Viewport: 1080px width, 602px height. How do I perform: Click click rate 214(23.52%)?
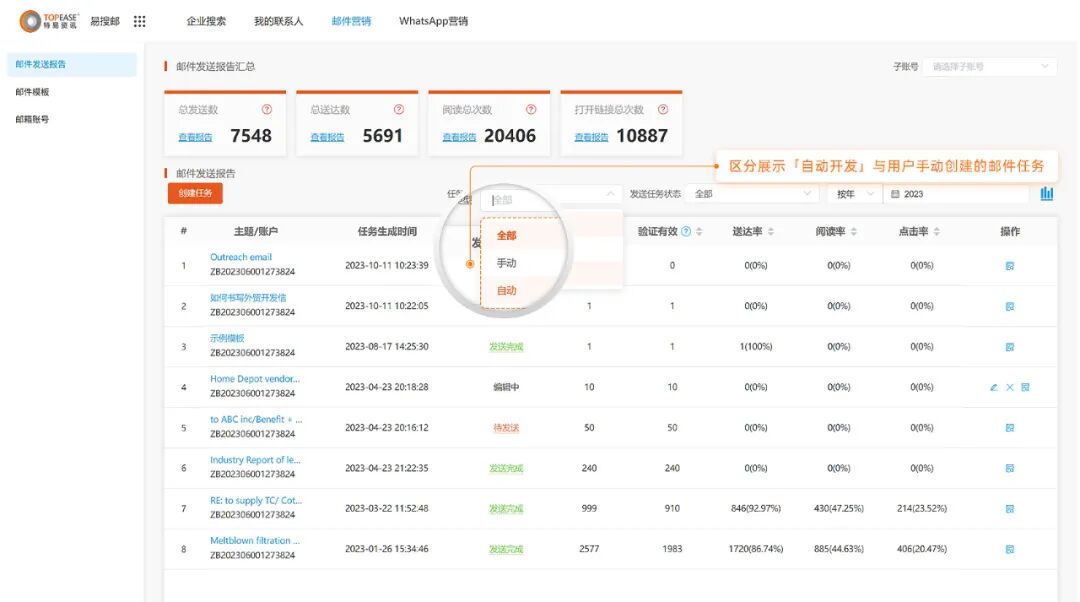click(922, 508)
